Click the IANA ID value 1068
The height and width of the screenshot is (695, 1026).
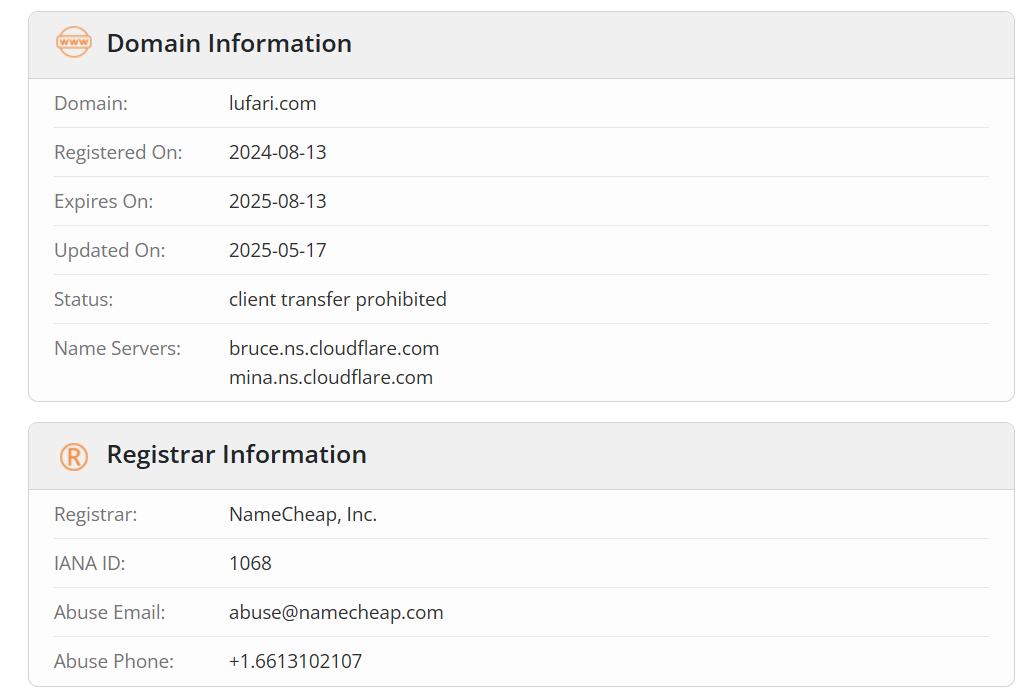click(250, 563)
